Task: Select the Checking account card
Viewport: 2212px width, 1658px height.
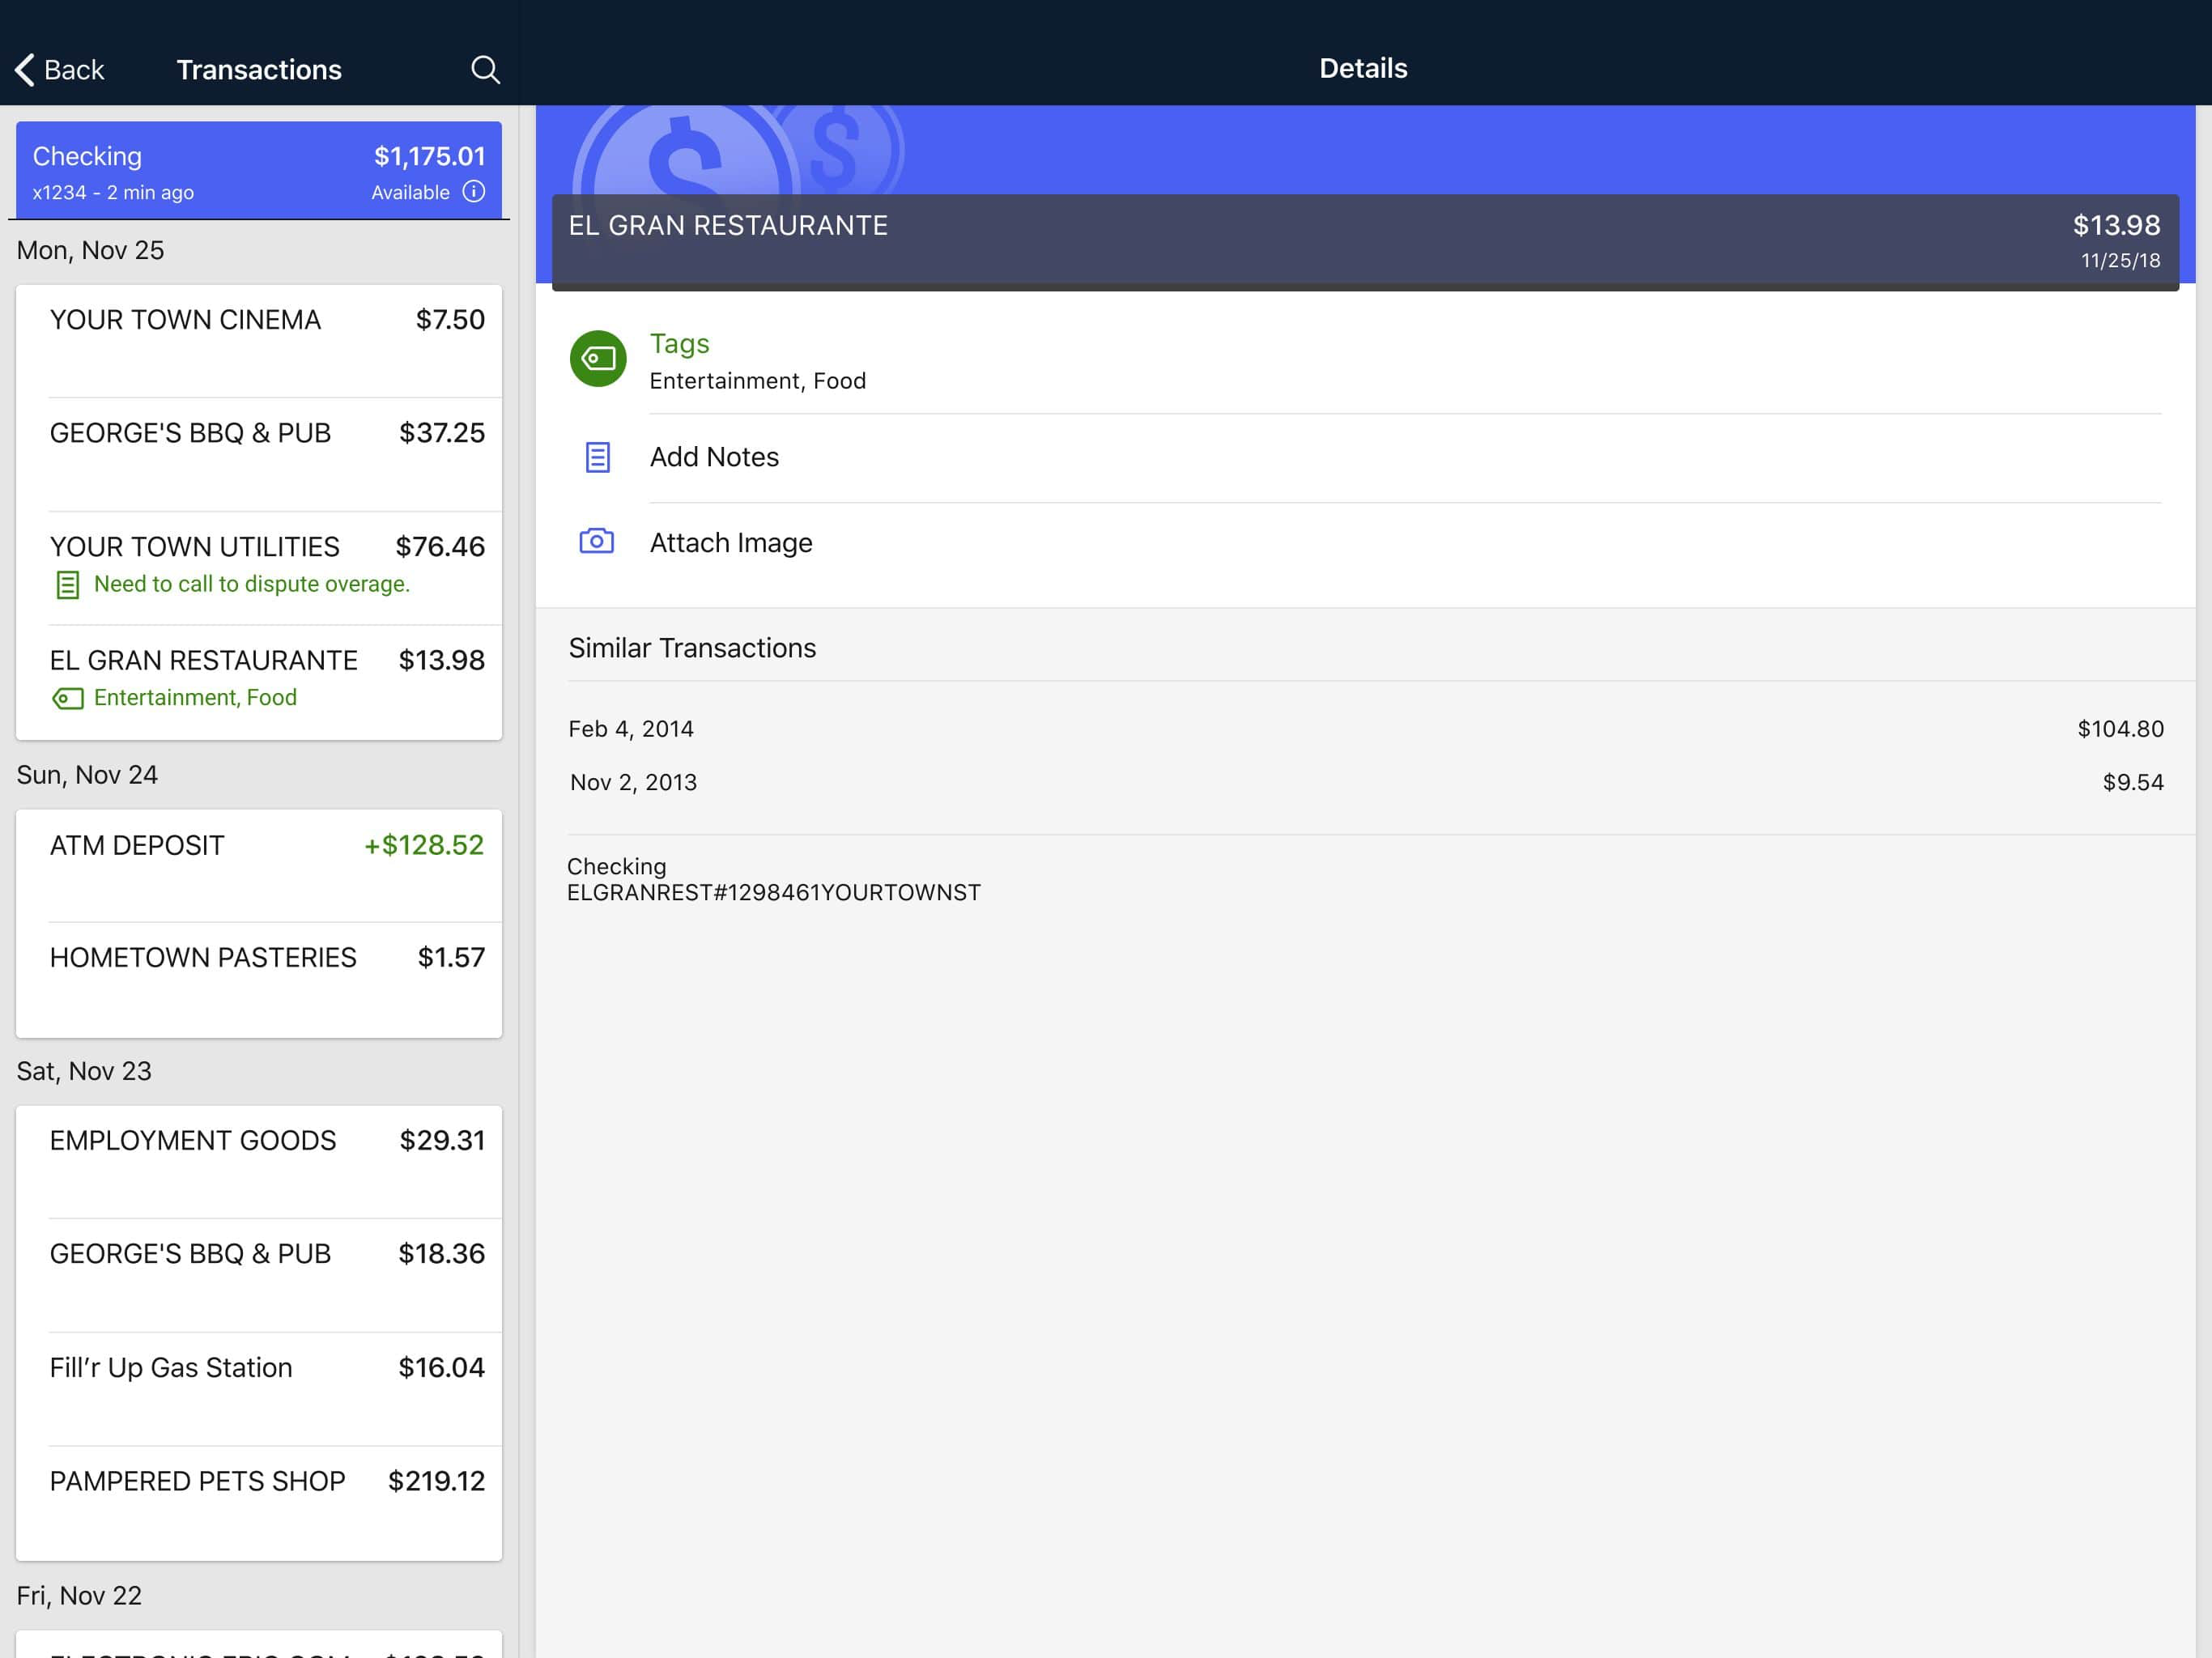Action: [x=259, y=171]
